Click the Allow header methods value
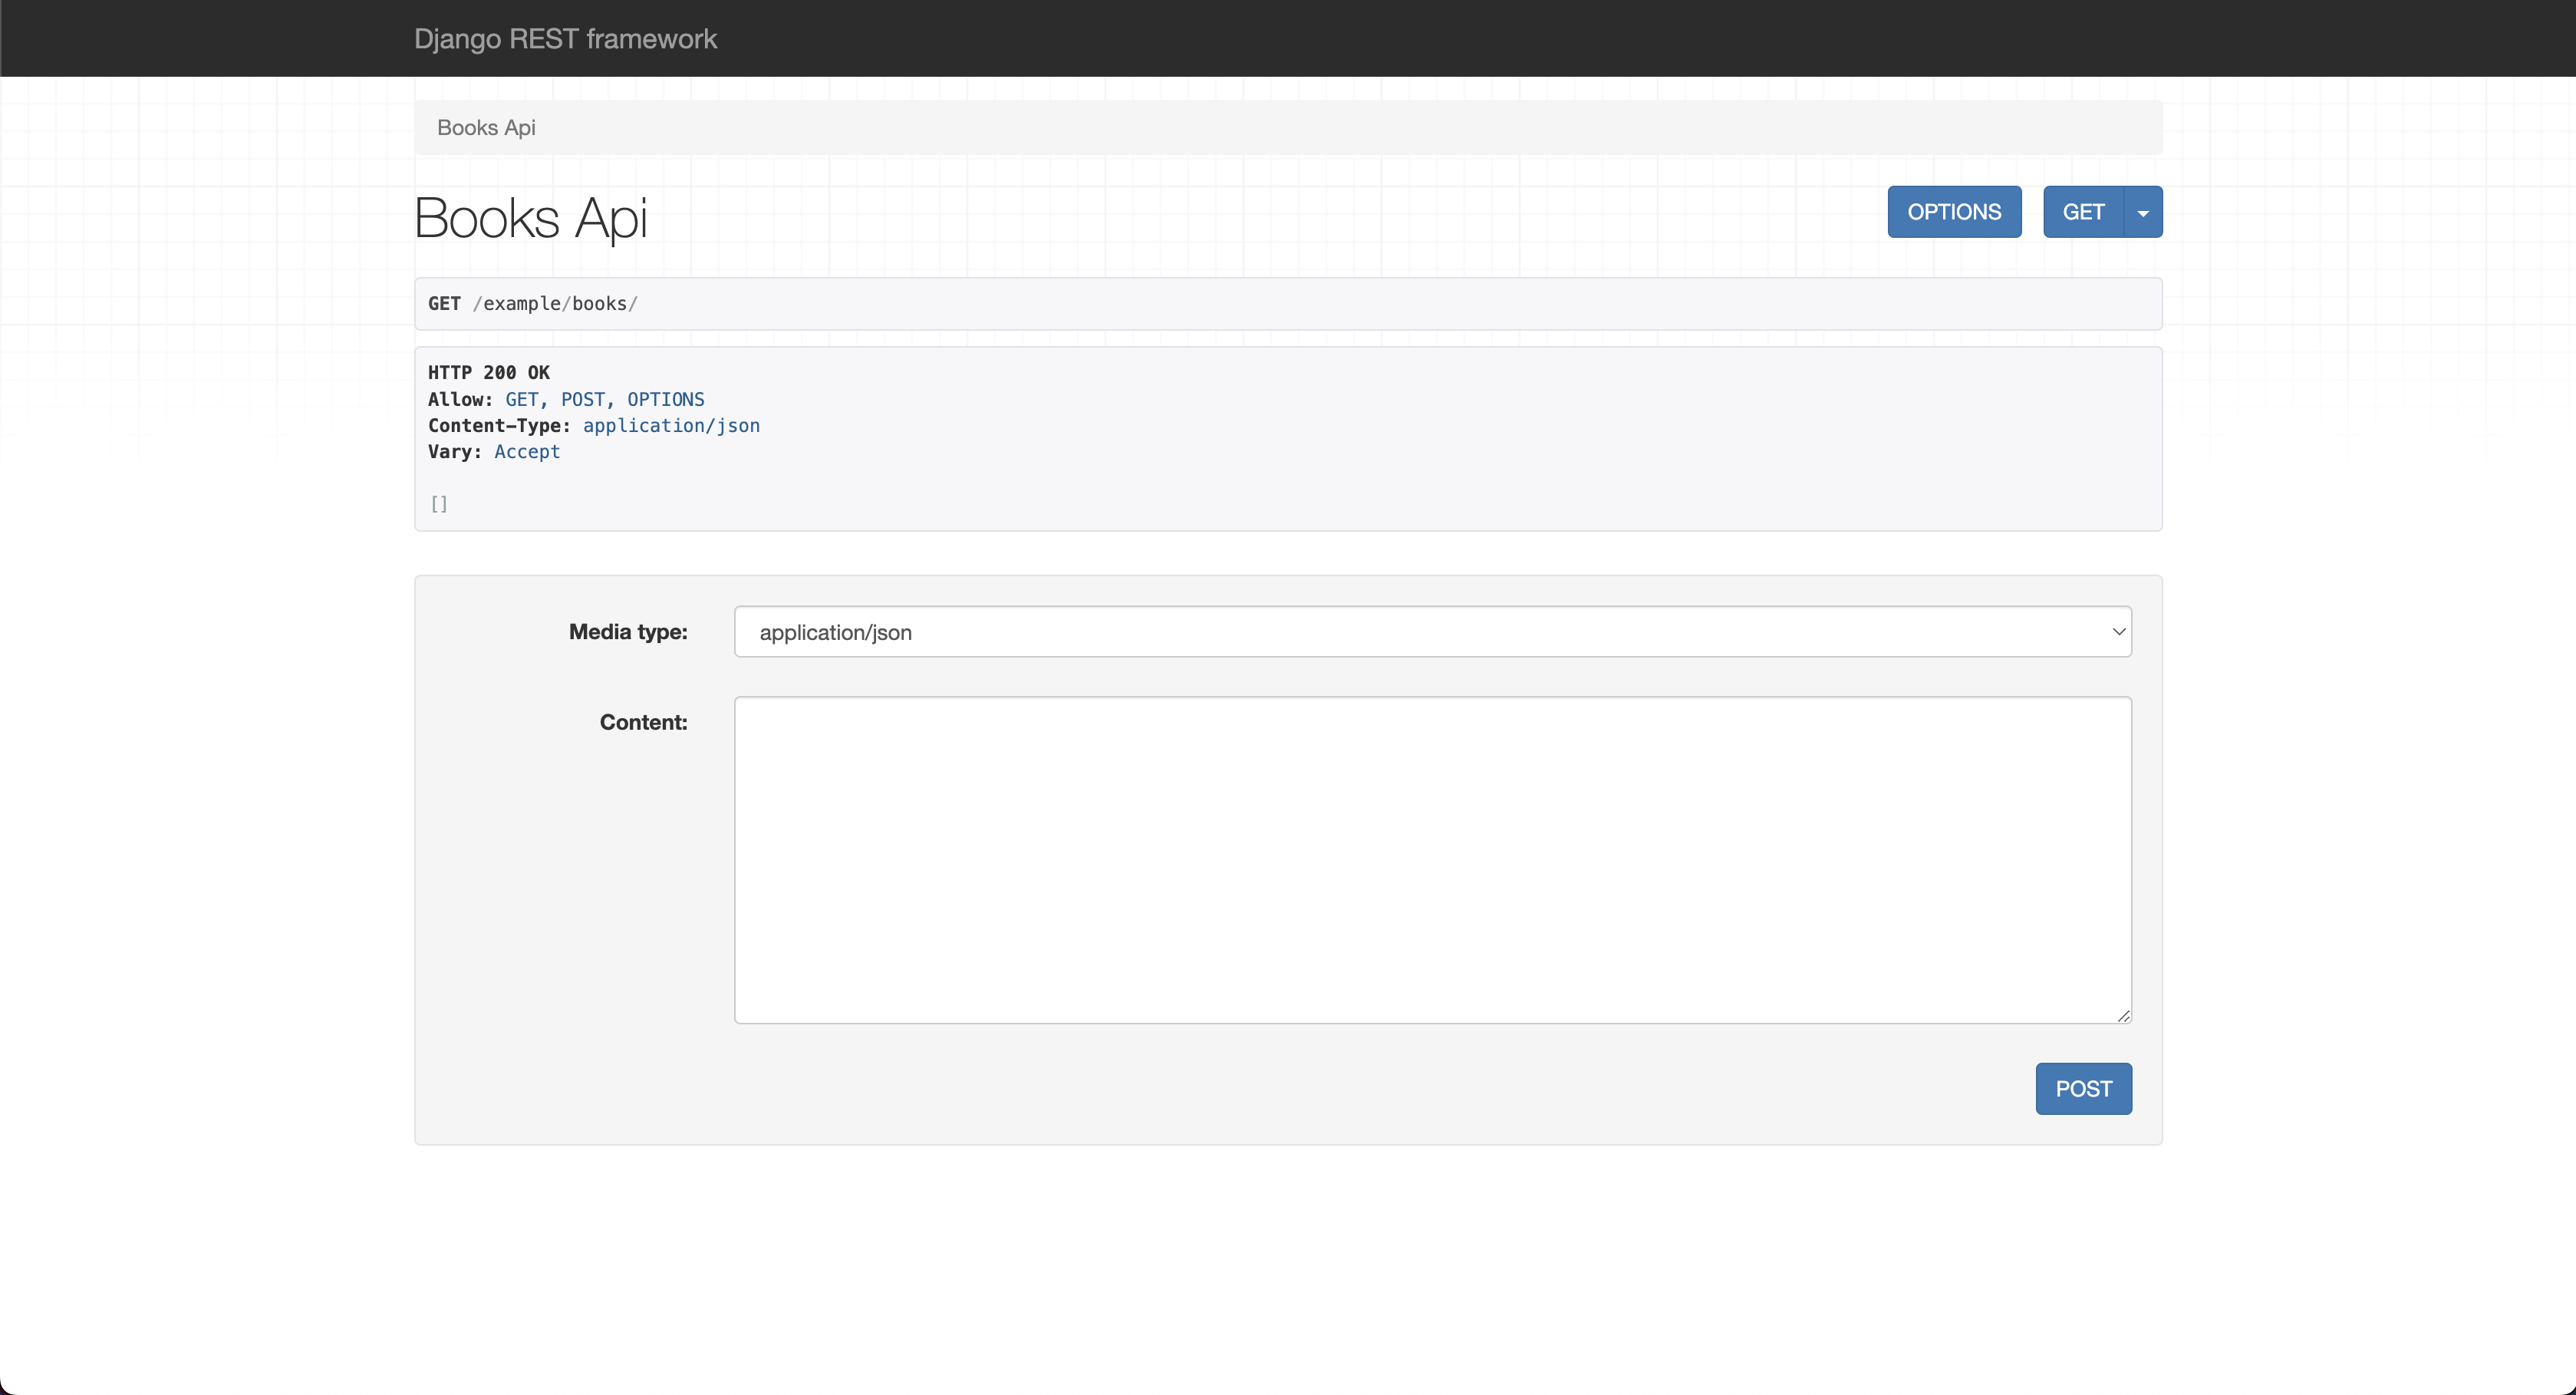 coord(604,400)
